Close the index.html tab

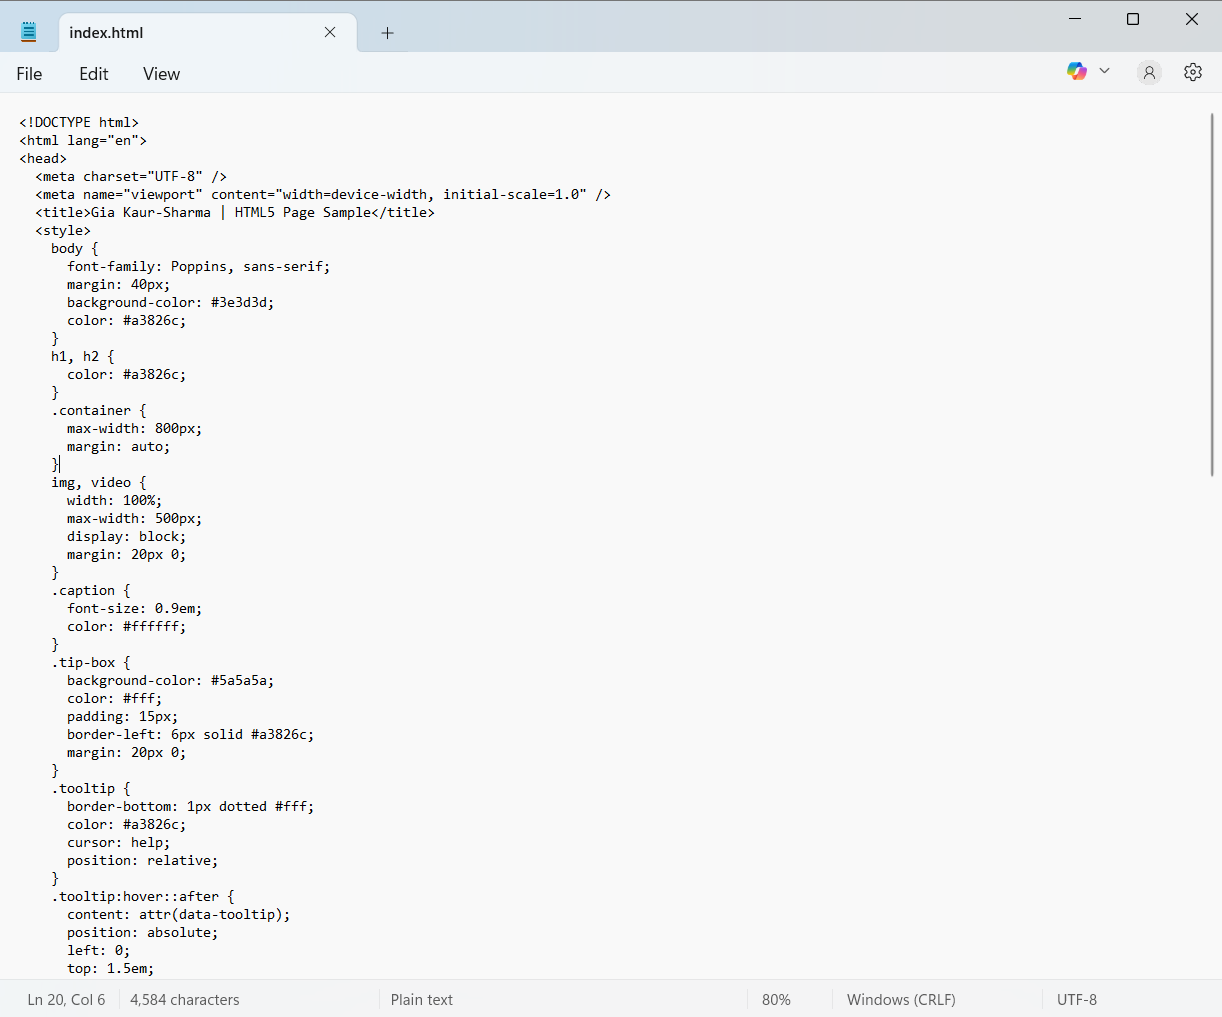(330, 32)
